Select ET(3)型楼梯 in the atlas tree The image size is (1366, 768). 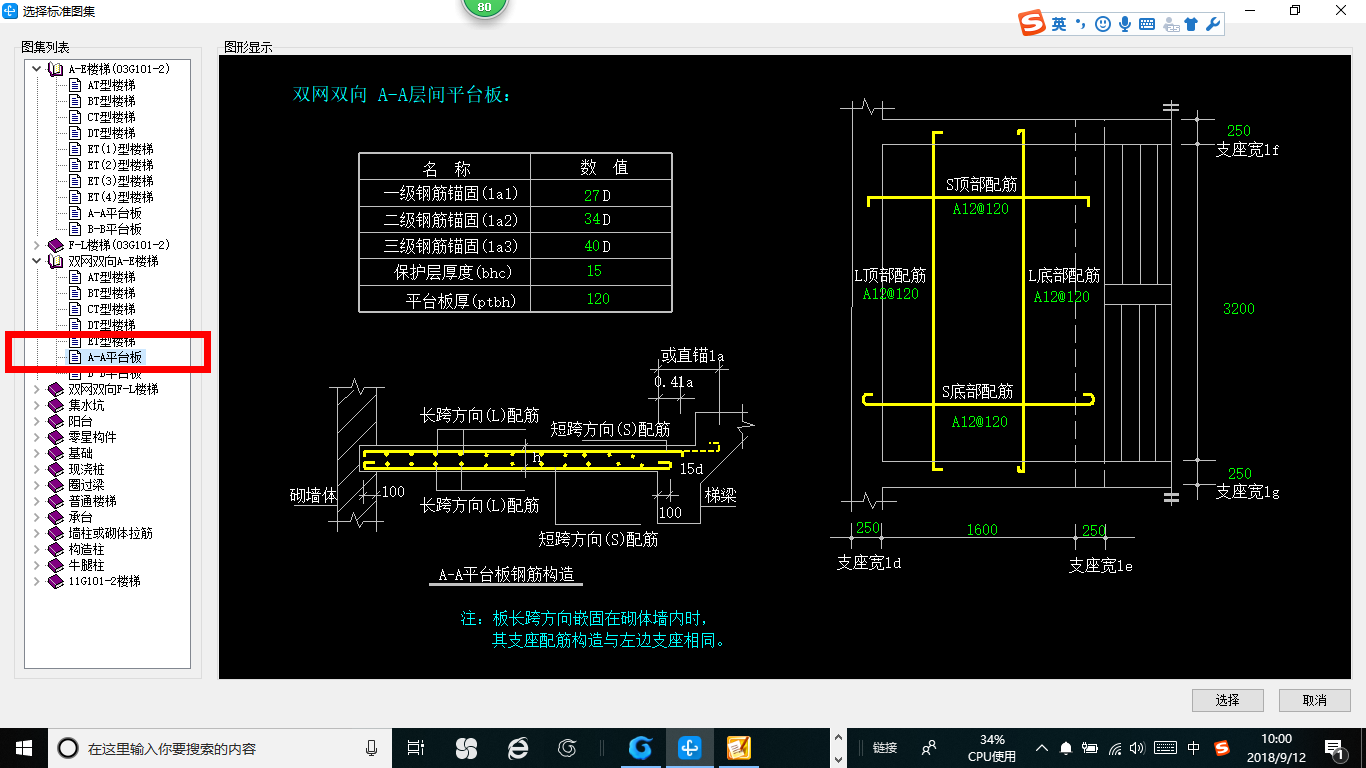120,181
